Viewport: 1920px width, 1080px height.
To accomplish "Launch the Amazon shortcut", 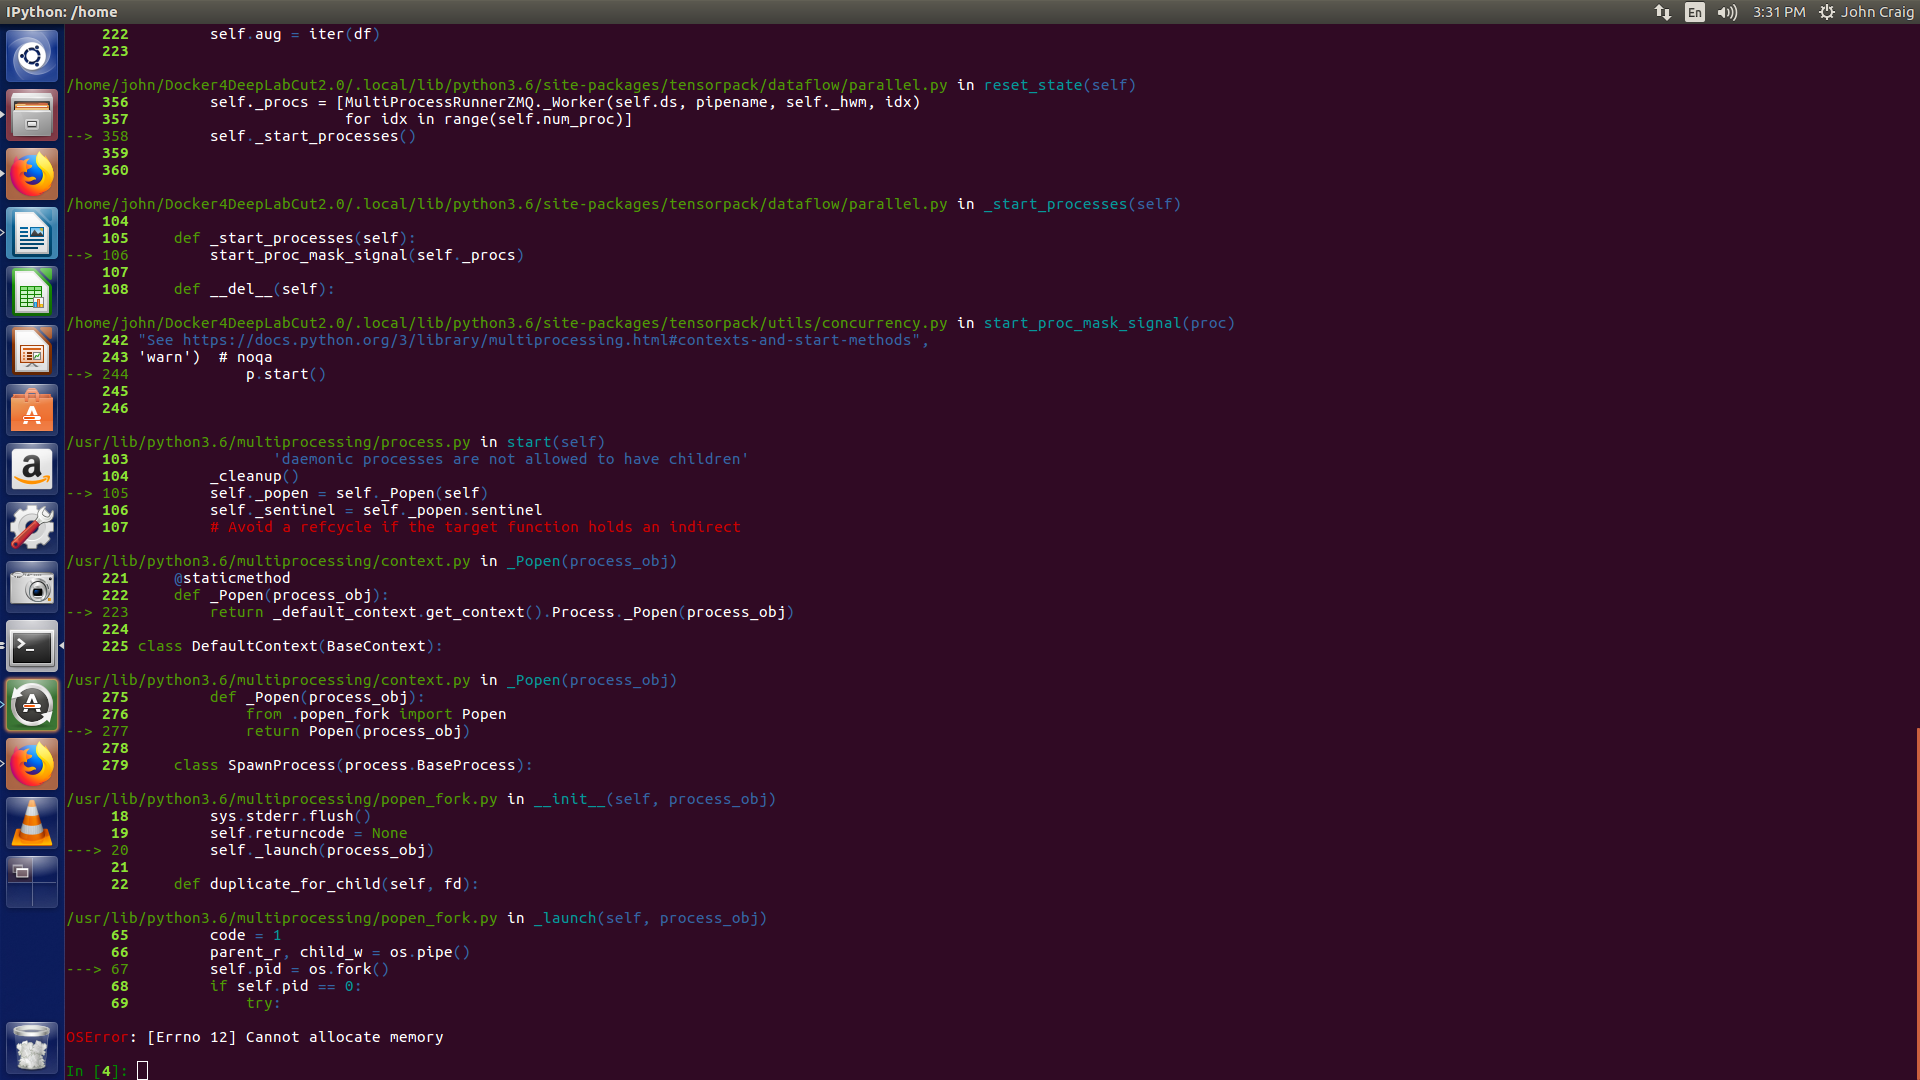I will click(32, 469).
